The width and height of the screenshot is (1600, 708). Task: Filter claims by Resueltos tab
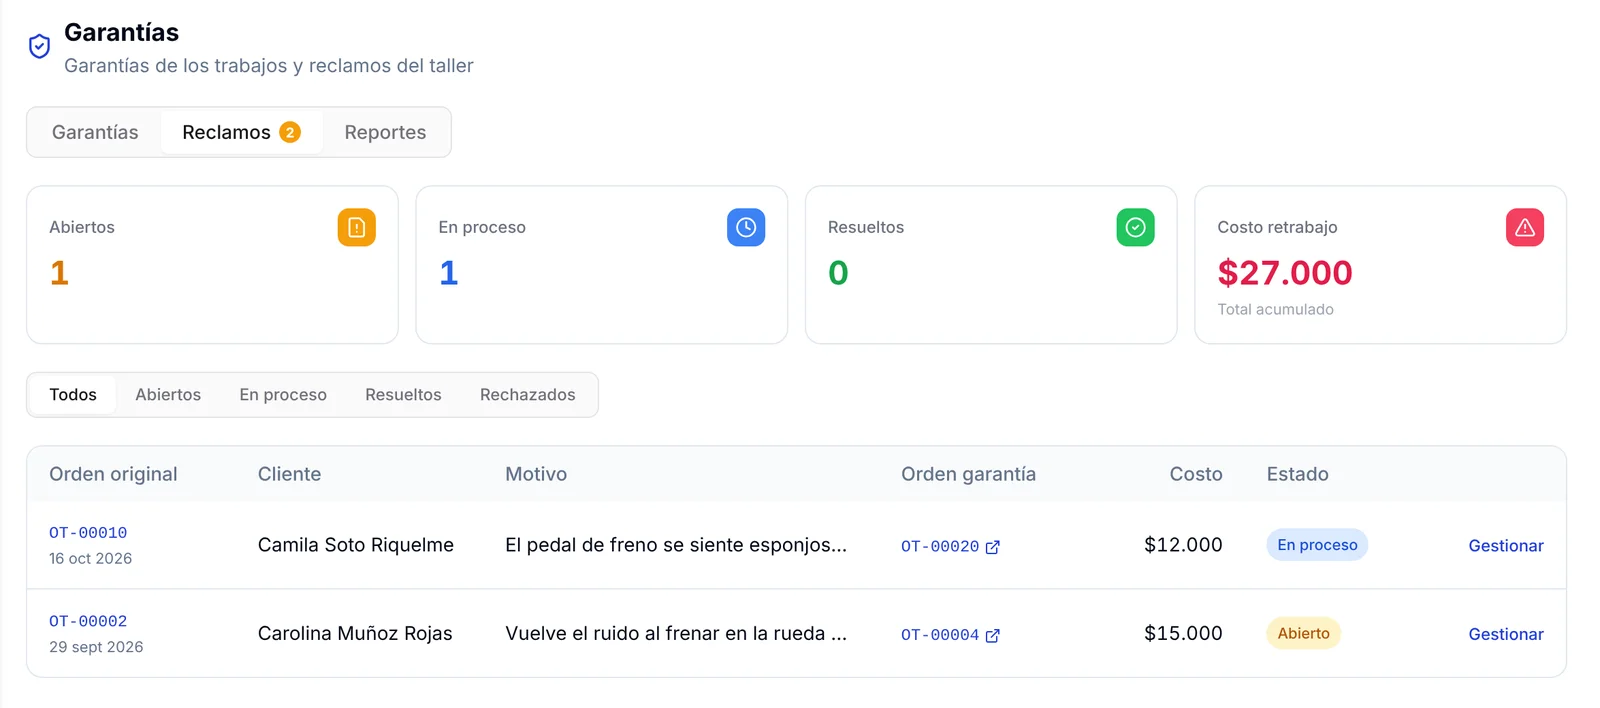403,395
